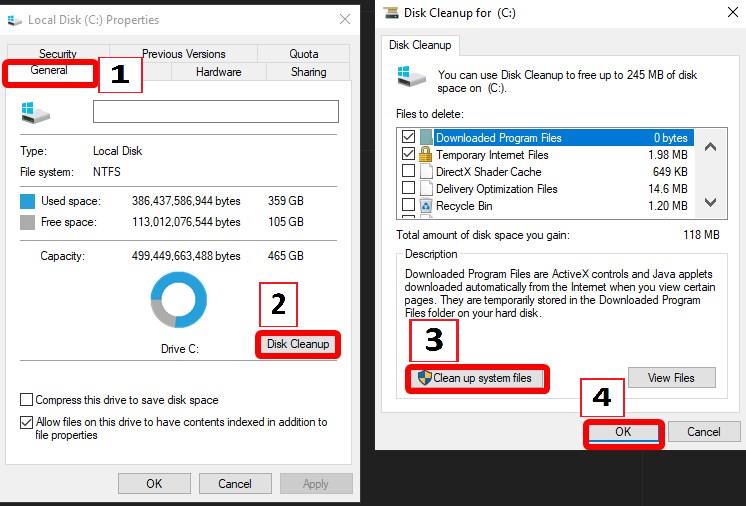Select the DirectX Shader Cache row text
The height and width of the screenshot is (506, 746).
pos(489,172)
